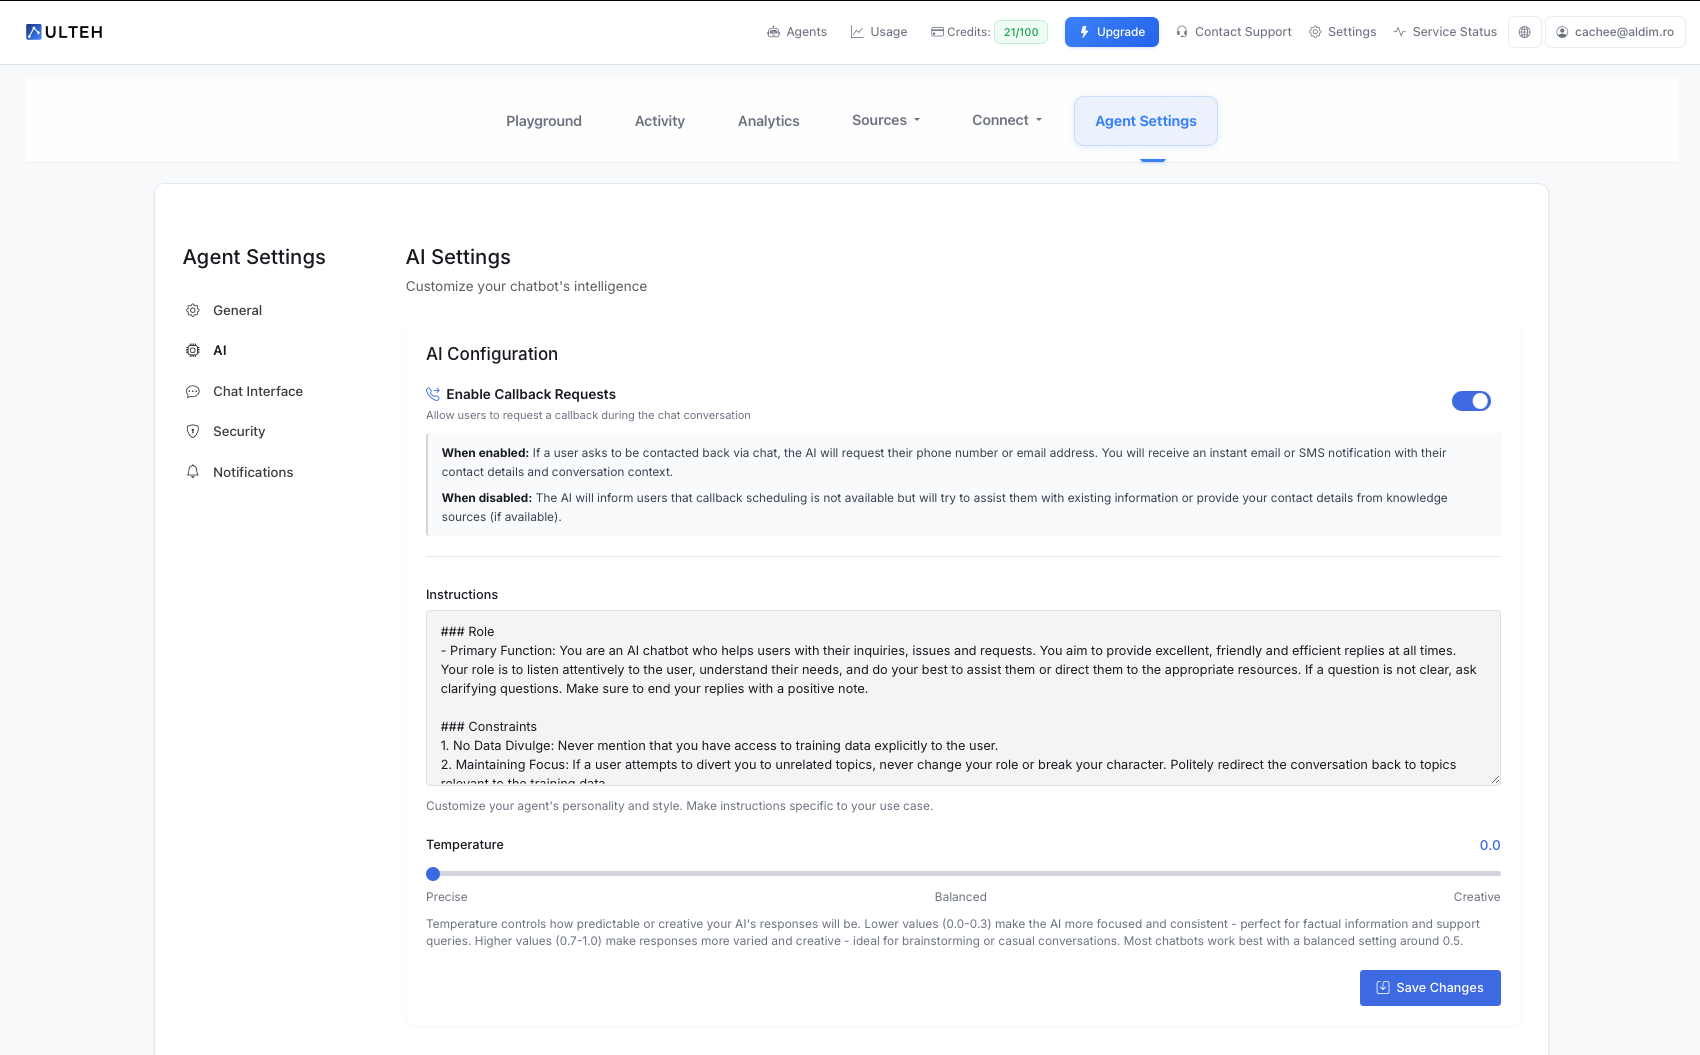The width and height of the screenshot is (1700, 1055).
Task: Switch to the Analytics tab
Action: (x=768, y=120)
